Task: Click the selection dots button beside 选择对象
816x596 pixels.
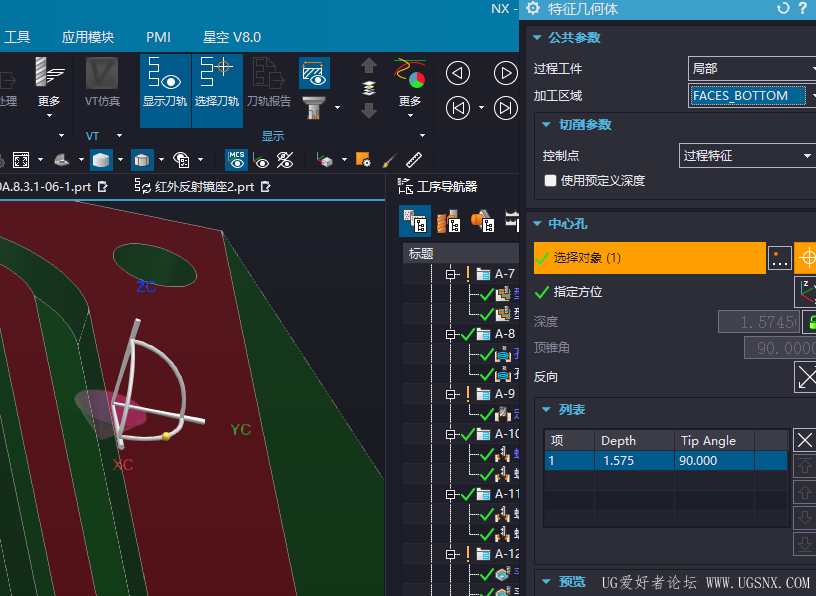Action: pos(780,258)
